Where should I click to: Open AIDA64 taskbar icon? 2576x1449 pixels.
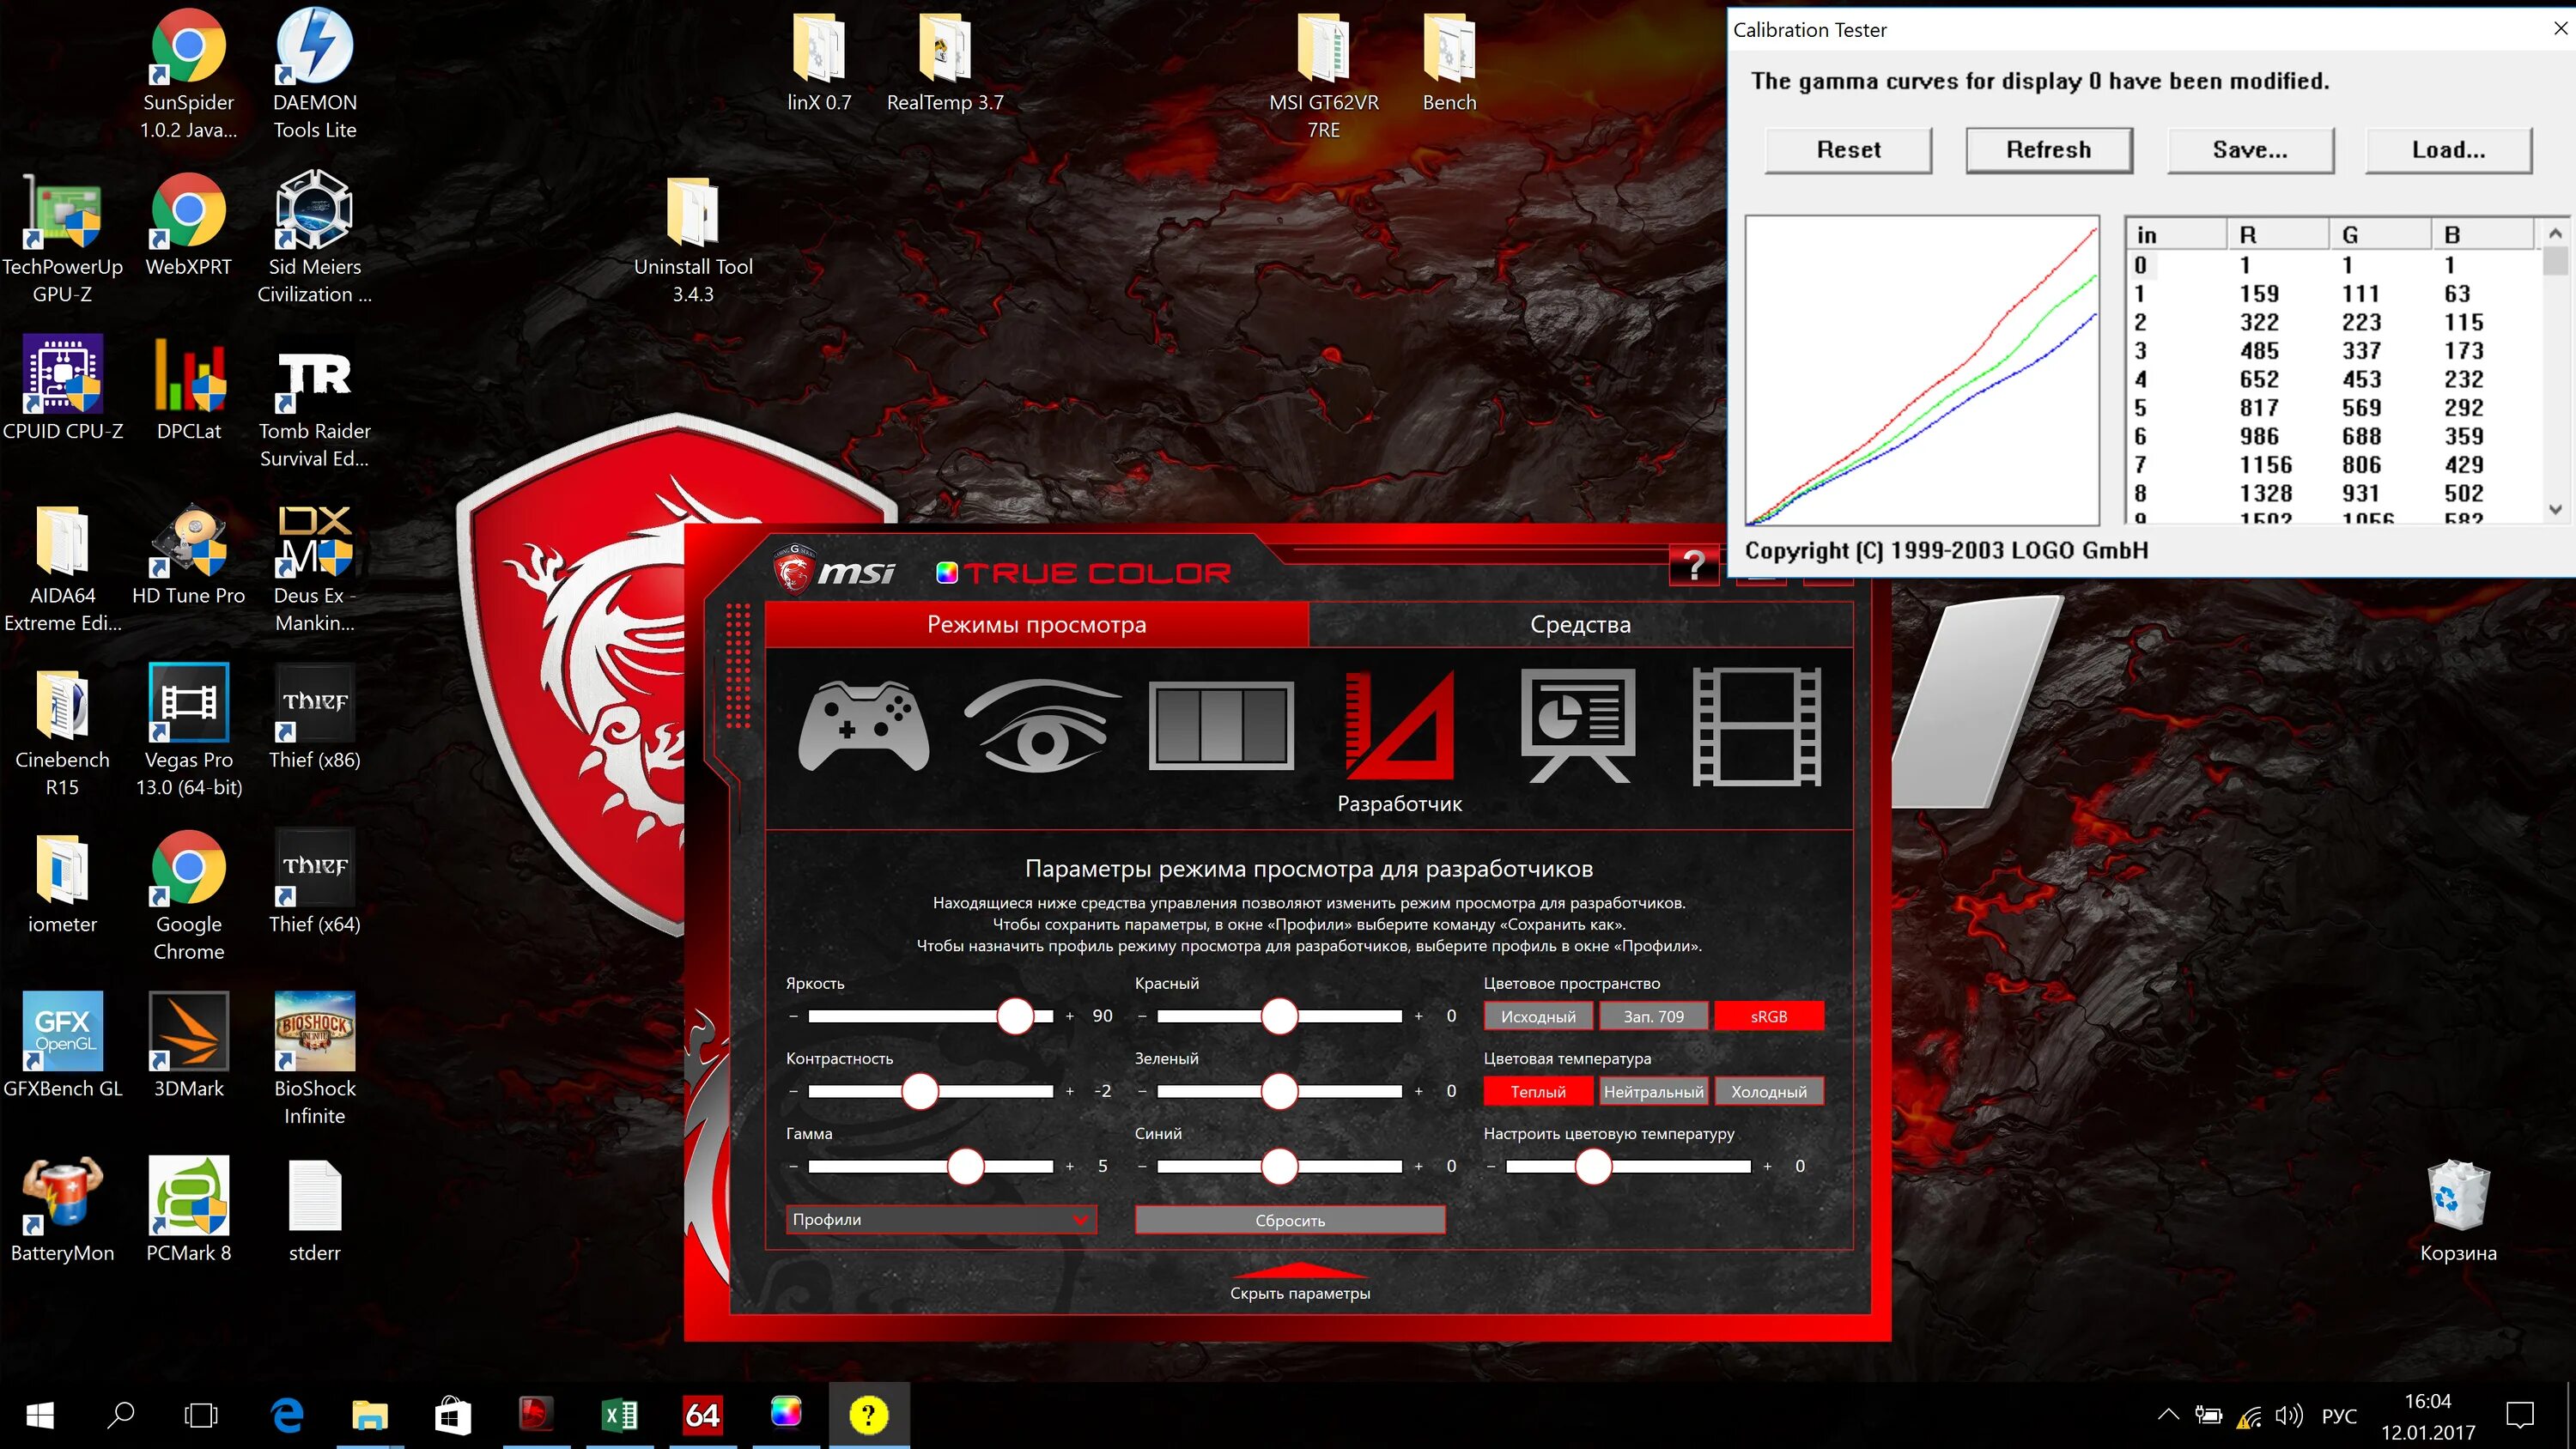tap(702, 1415)
